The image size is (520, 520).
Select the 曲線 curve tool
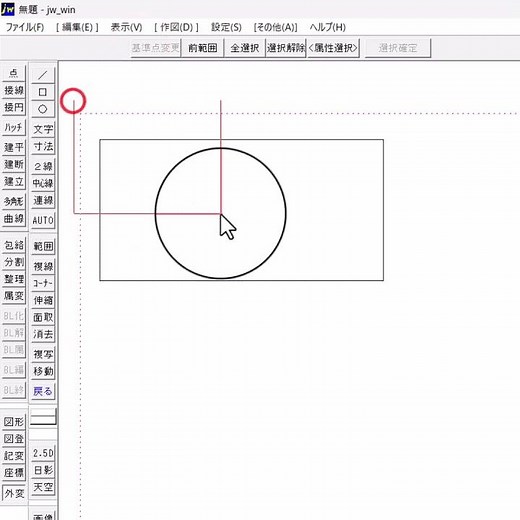click(x=14, y=218)
